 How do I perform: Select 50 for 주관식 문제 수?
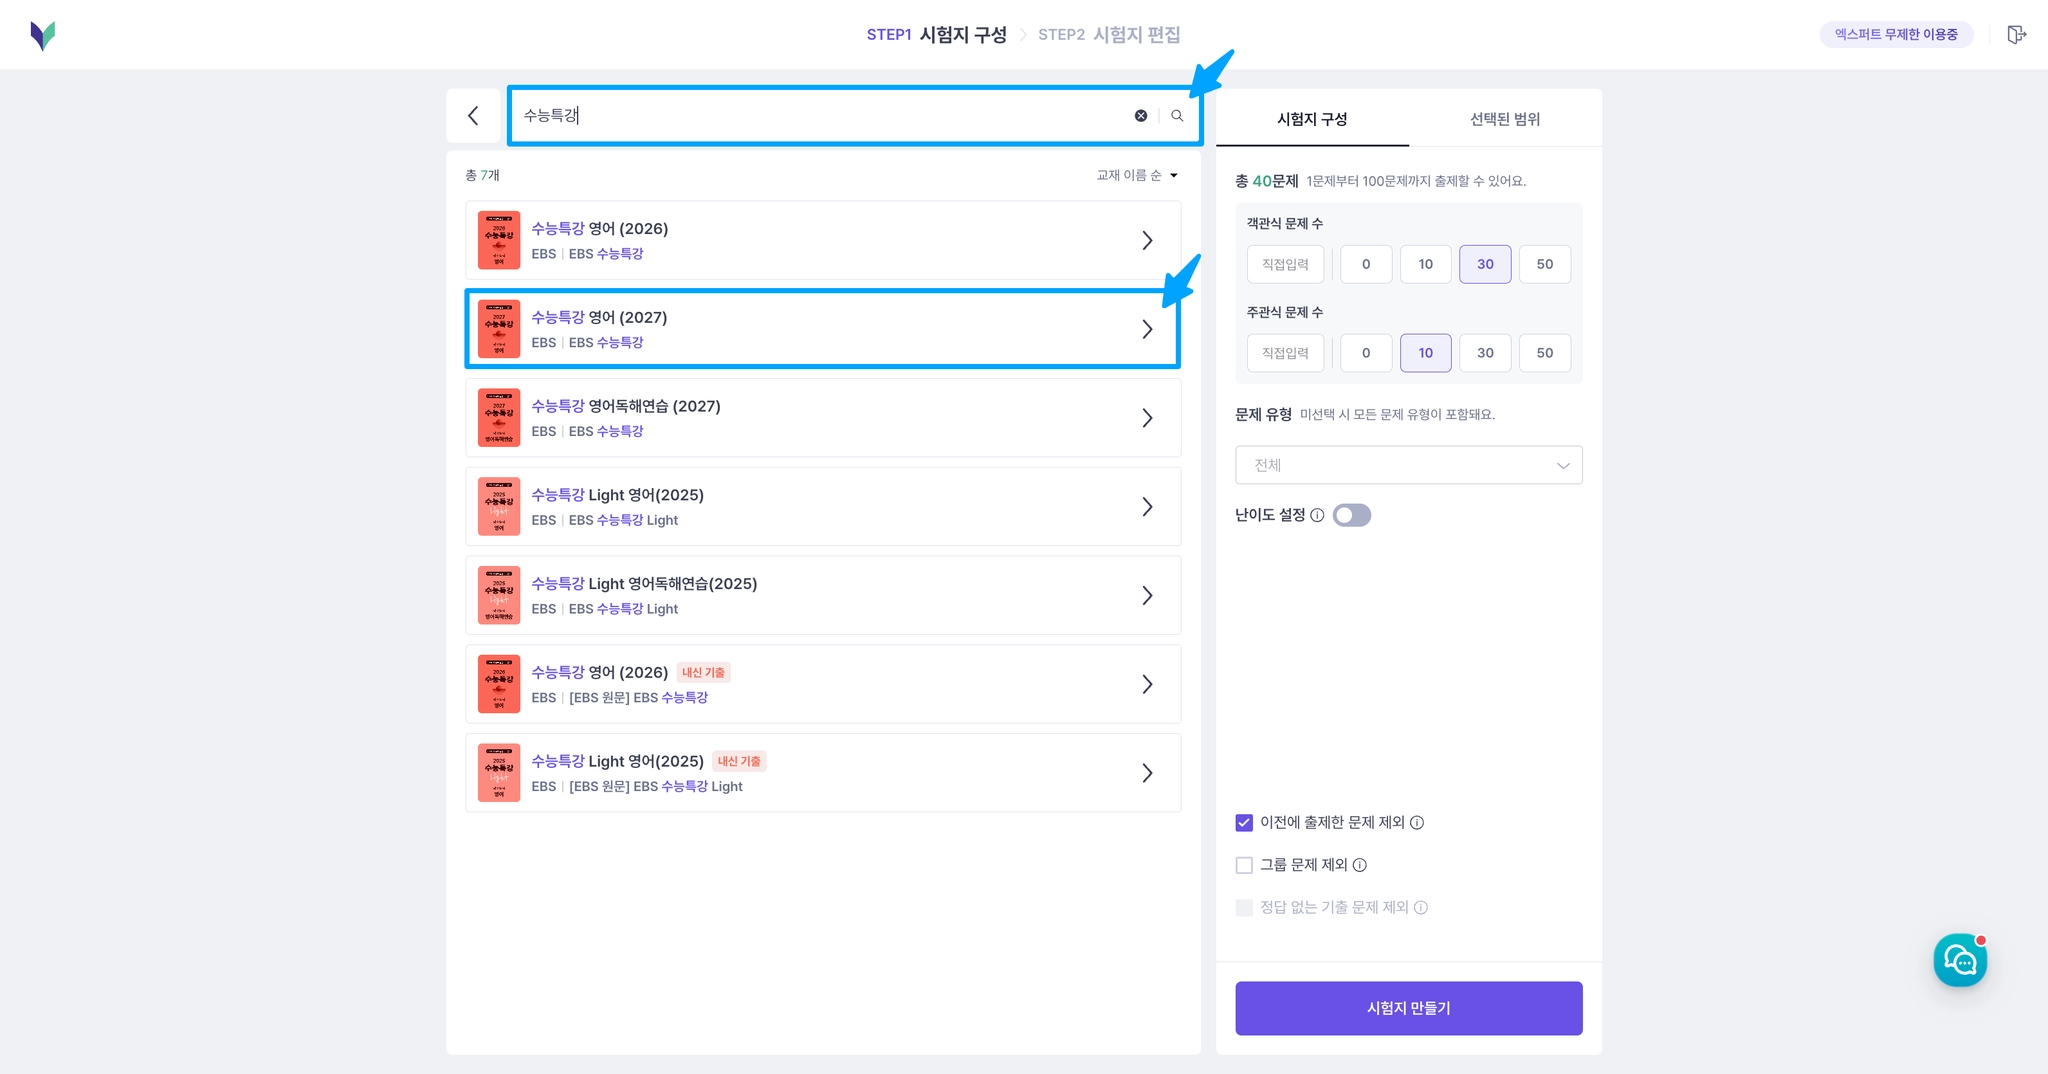(x=1545, y=353)
